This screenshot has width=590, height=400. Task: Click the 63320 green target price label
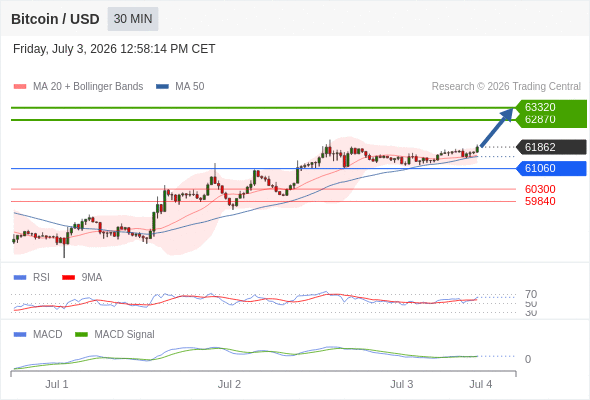point(540,107)
